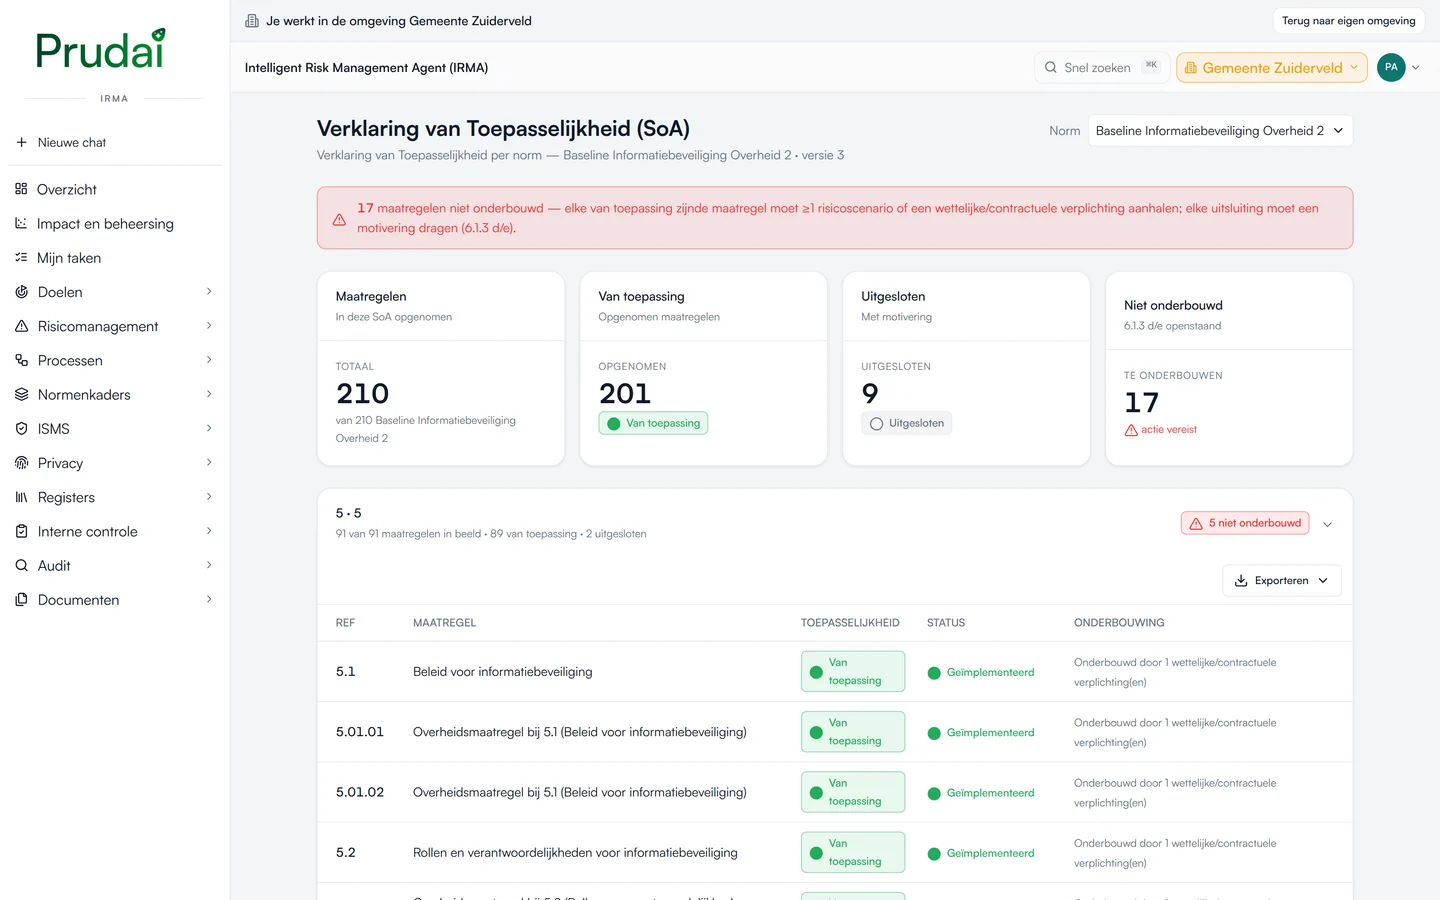Image resolution: width=1440 pixels, height=900 pixels.
Task: Expand the Normenkaders submenu chevron
Action: (209, 394)
